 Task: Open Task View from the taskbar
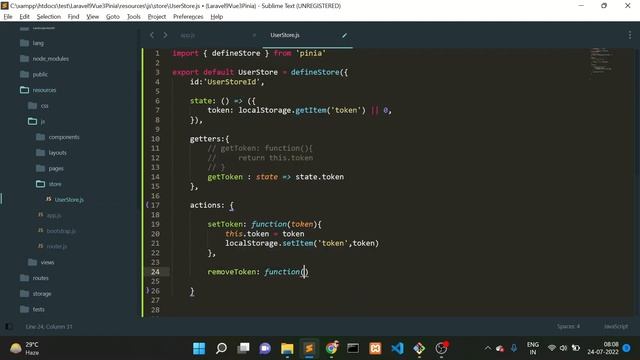[x=243, y=348]
